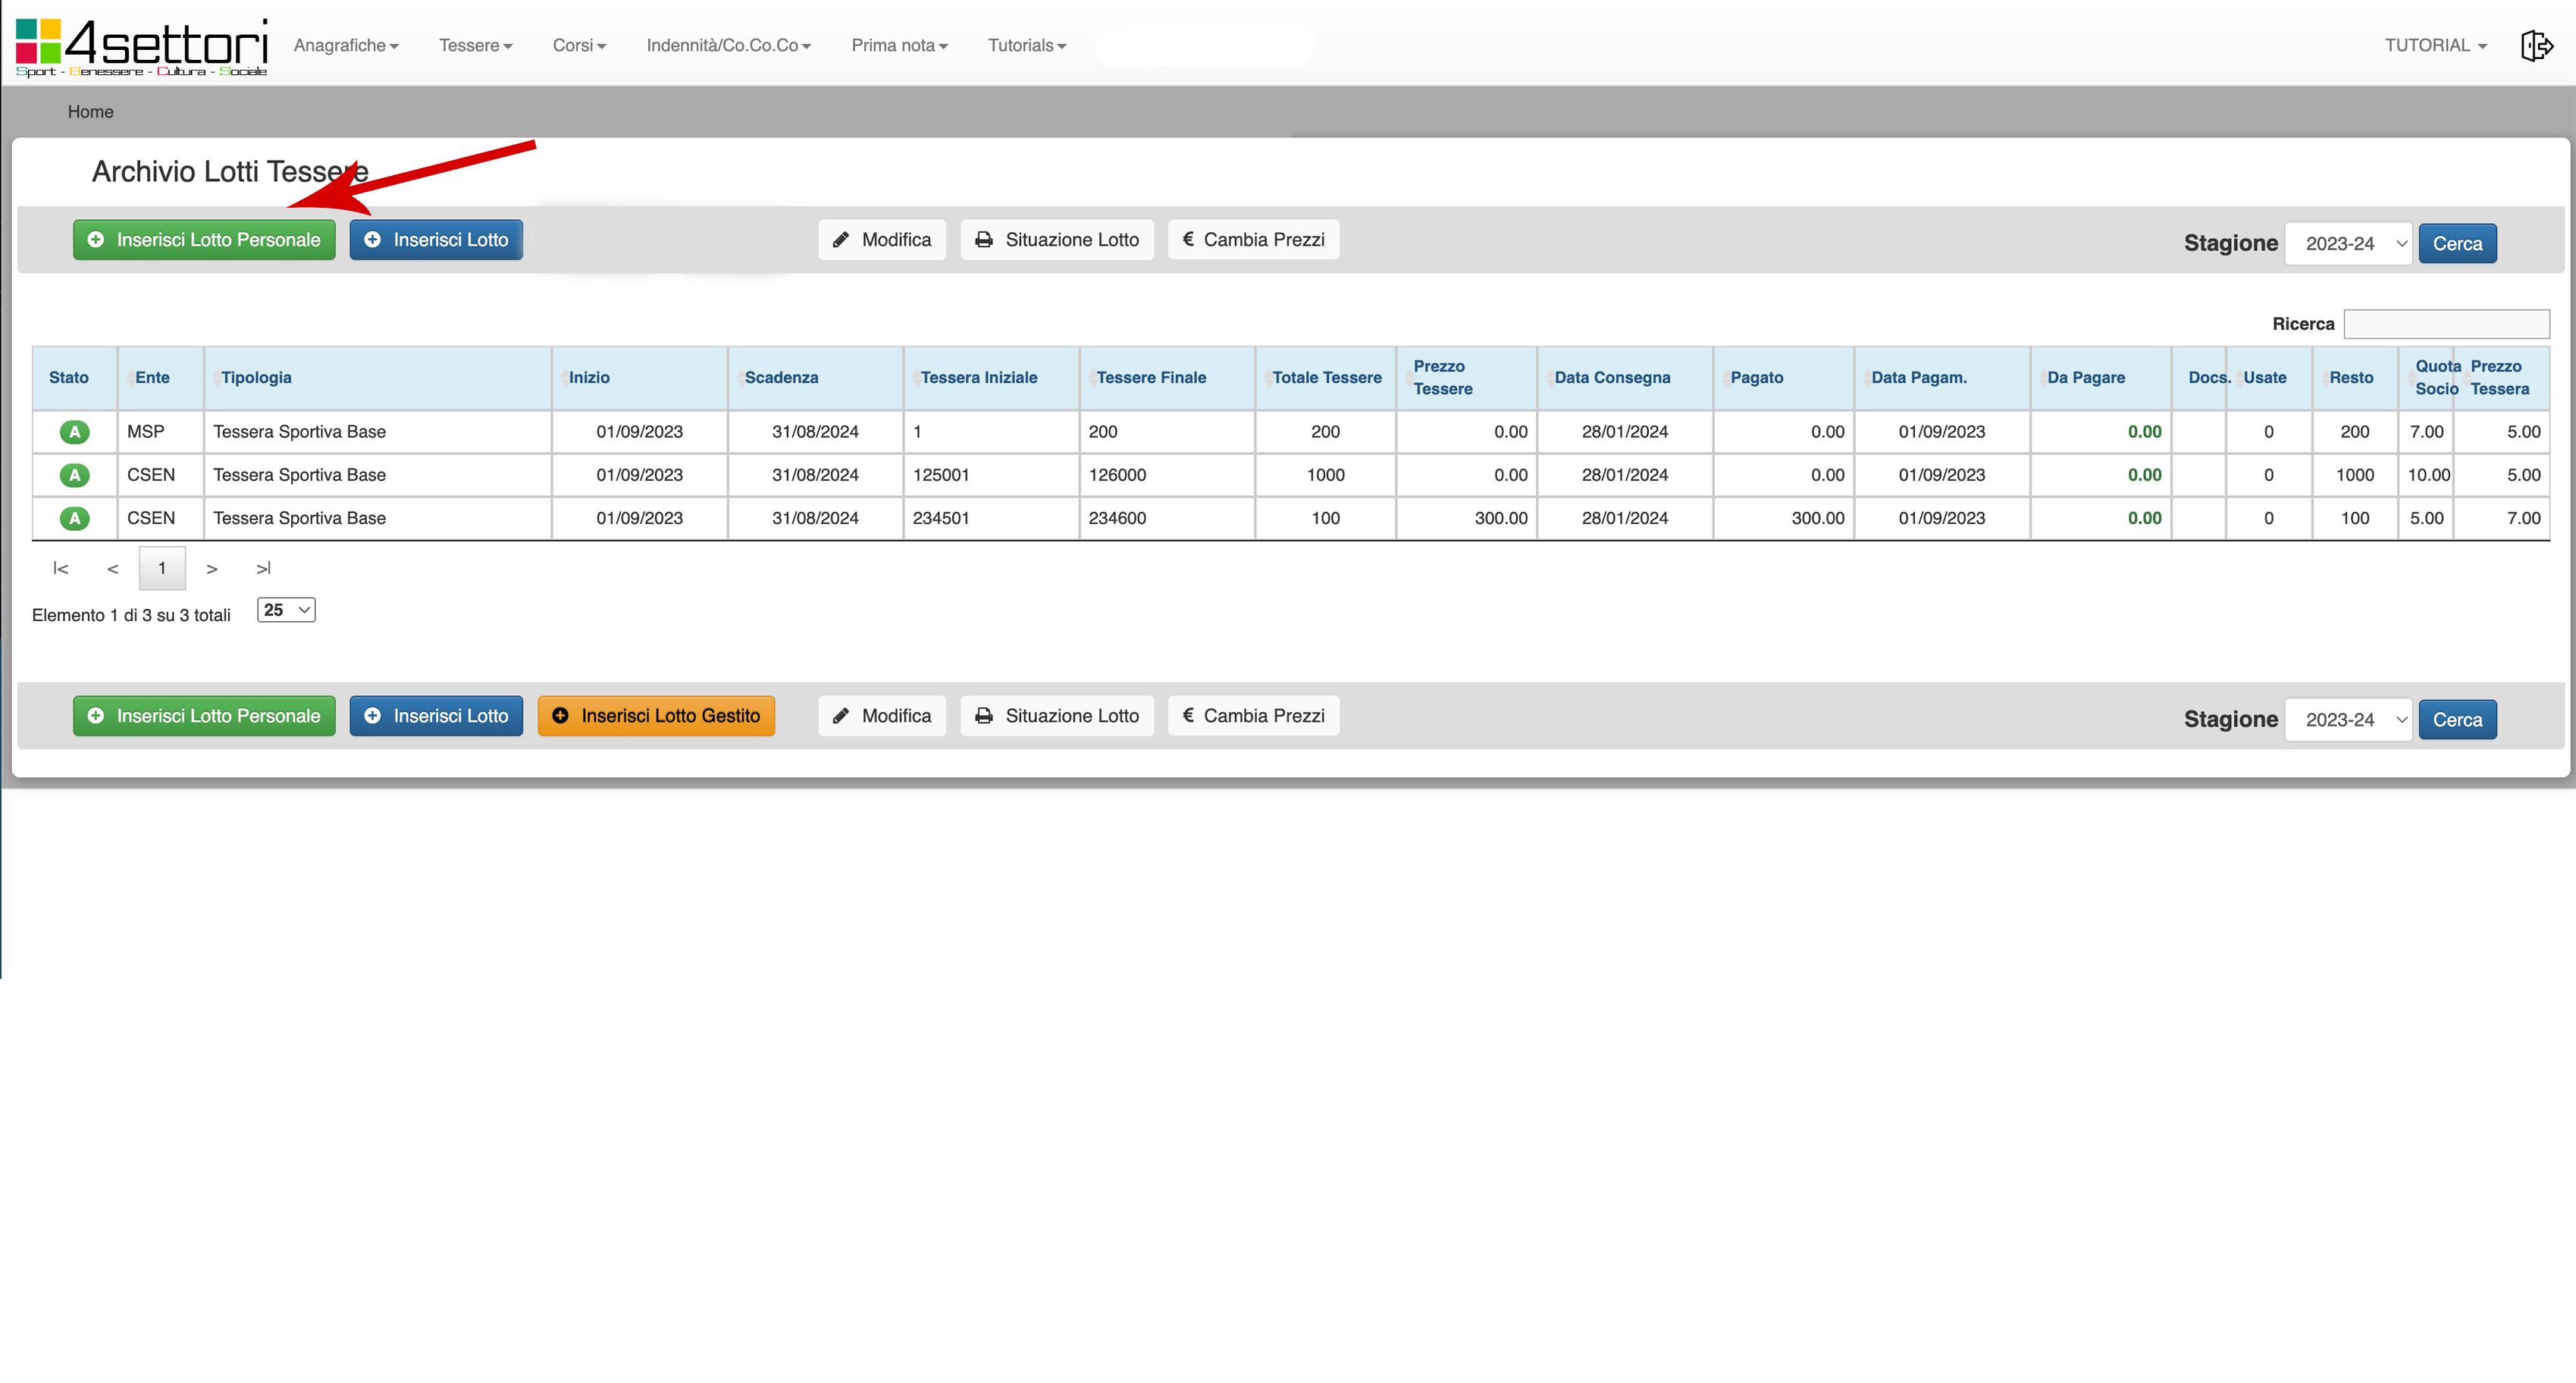This screenshot has height=1383, width=2576.
Task: Go to the last page icon
Action: click(x=263, y=568)
